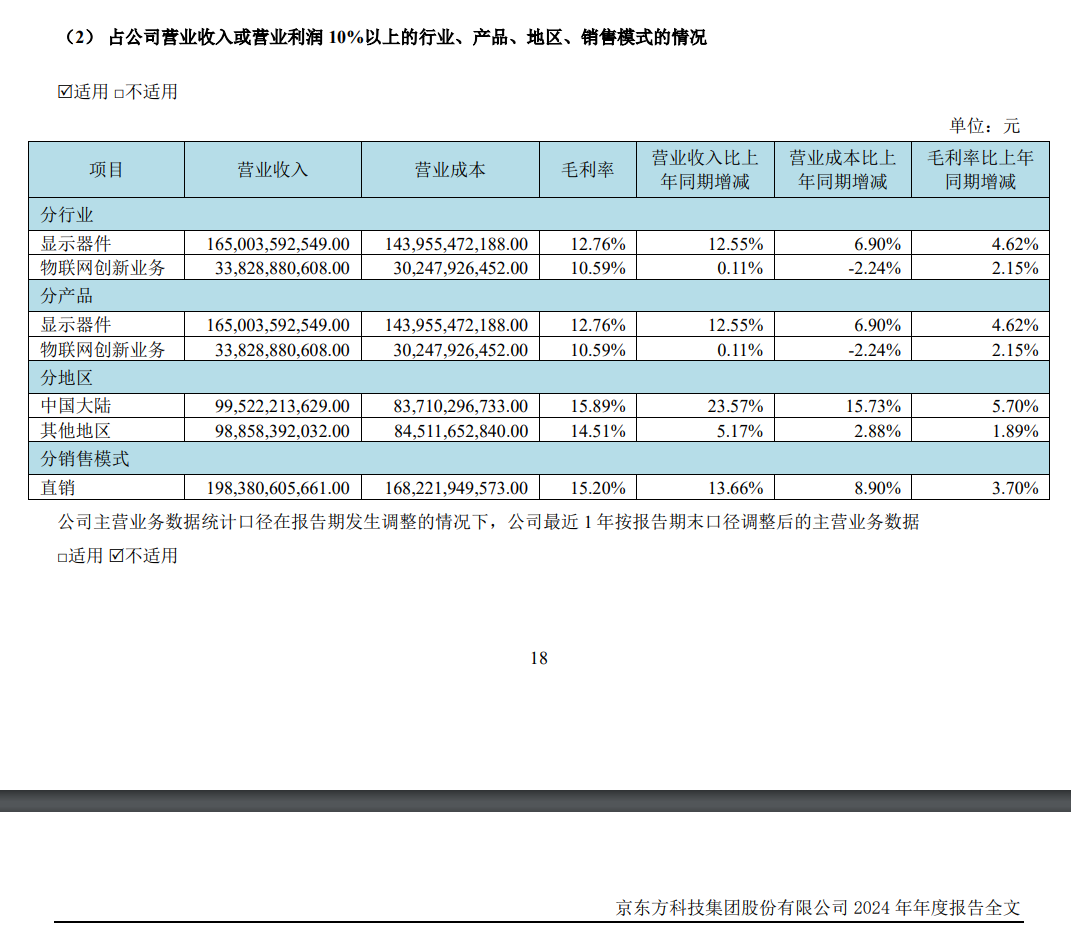This screenshot has width=1071, height=928.
Task: Select the value 198,380,605,661.00
Action: pyautogui.click(x=278, y=488)
